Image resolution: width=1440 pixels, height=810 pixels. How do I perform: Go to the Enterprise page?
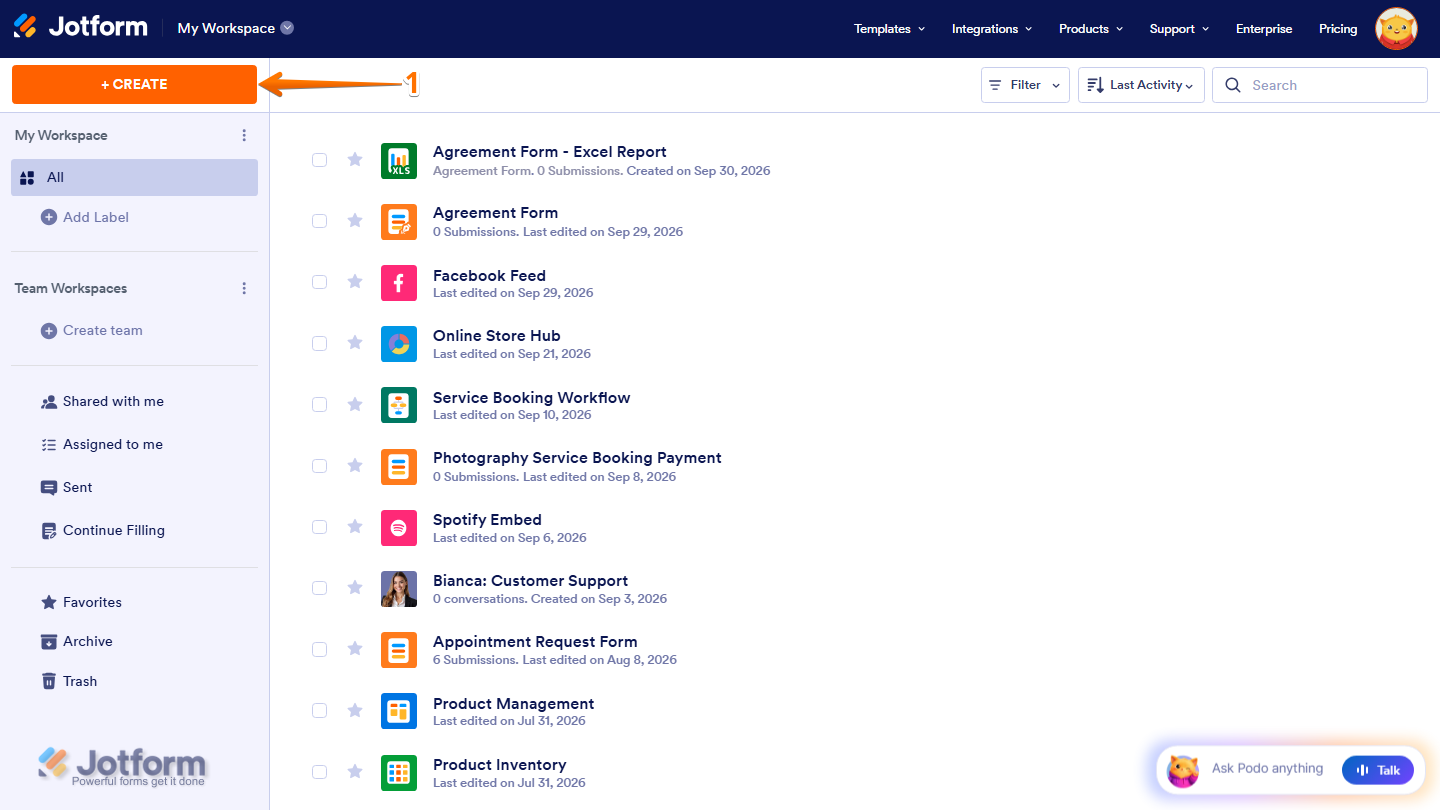[1264, 29]
